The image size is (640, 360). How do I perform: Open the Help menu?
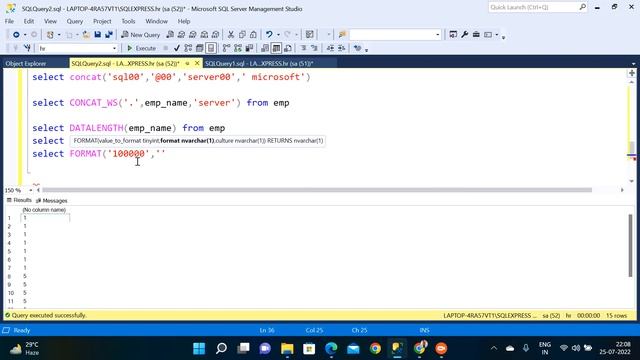[x=184, y=21]
